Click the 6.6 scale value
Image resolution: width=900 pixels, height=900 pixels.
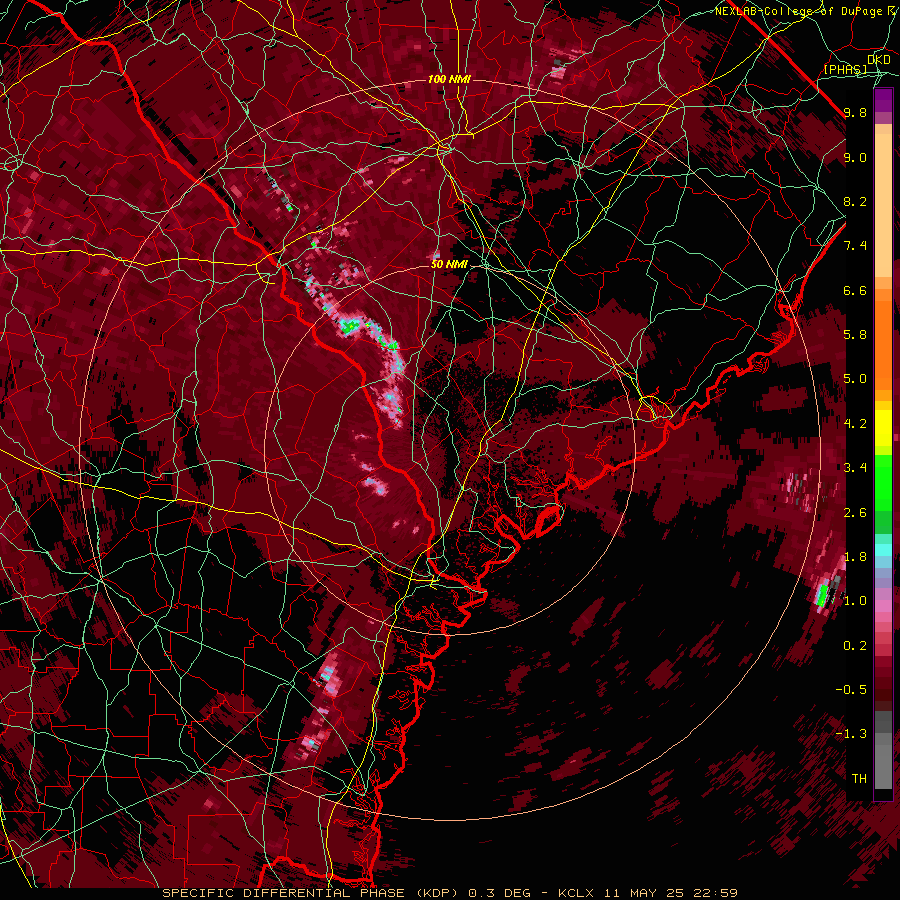coord(855,290)
